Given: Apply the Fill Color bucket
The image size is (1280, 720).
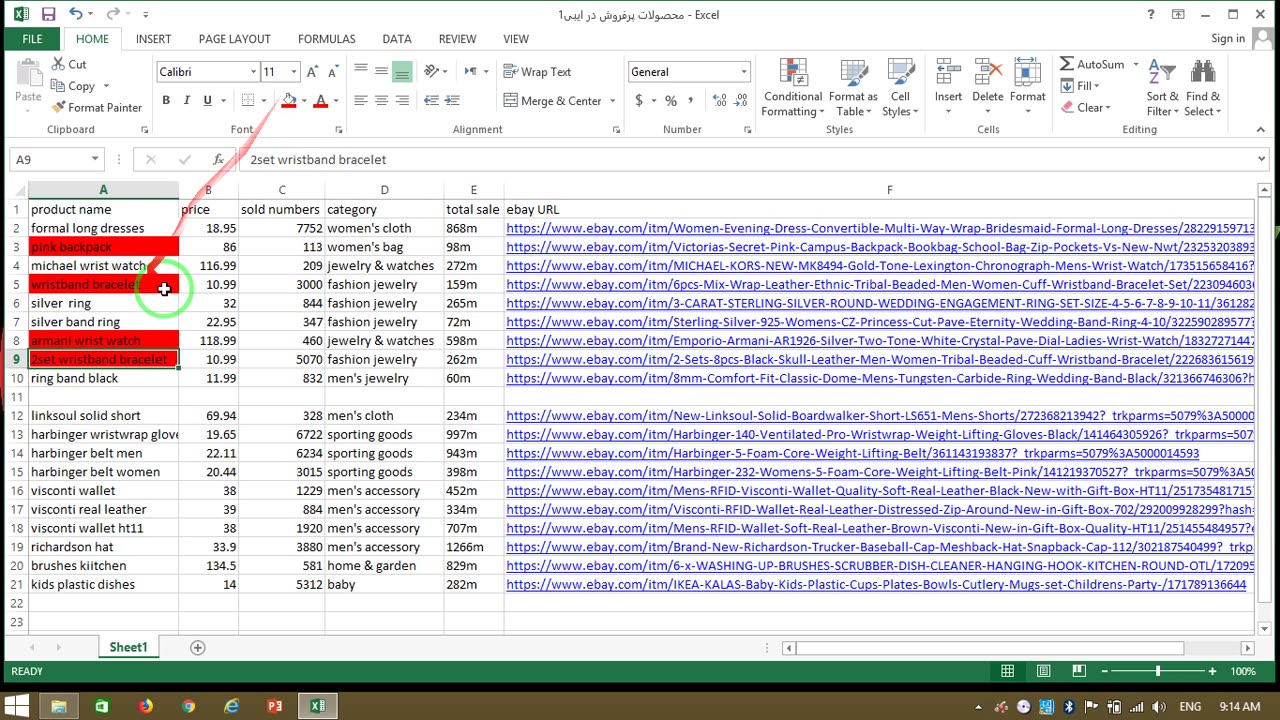Looking at the screenshot, I should click(x=289, y=101).
